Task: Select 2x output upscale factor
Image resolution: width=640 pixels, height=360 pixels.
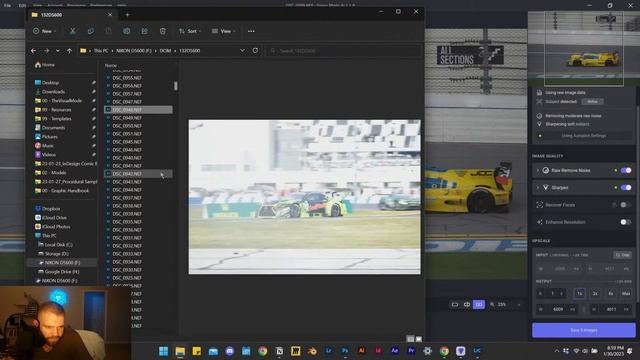Action: pos(595,293)
